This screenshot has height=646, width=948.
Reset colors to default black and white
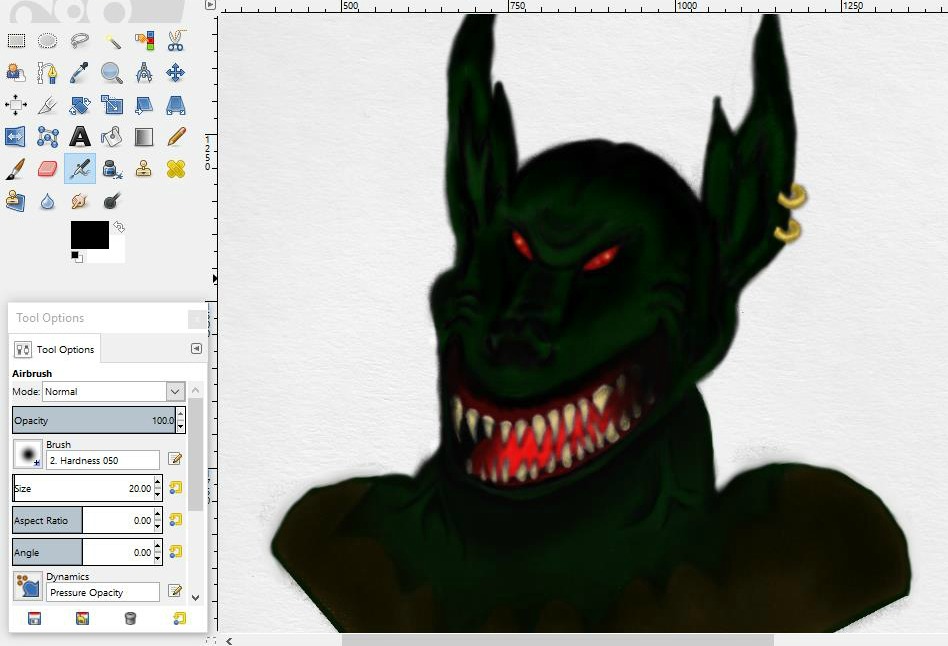tap(76, 257)
